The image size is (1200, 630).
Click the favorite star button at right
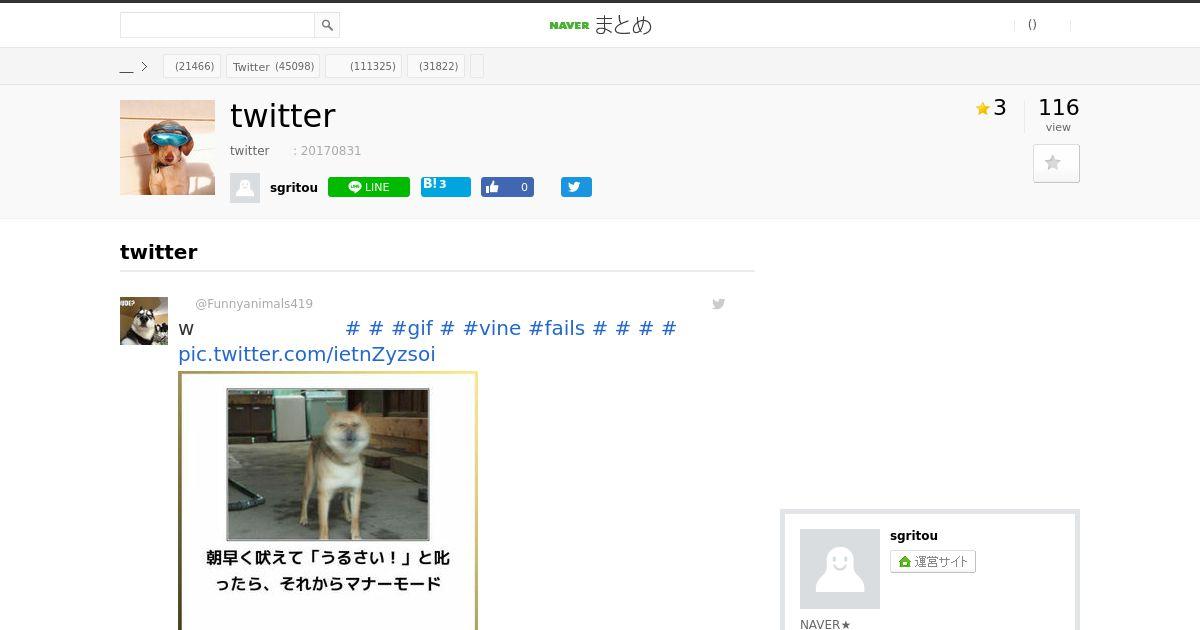(1056, 163)
